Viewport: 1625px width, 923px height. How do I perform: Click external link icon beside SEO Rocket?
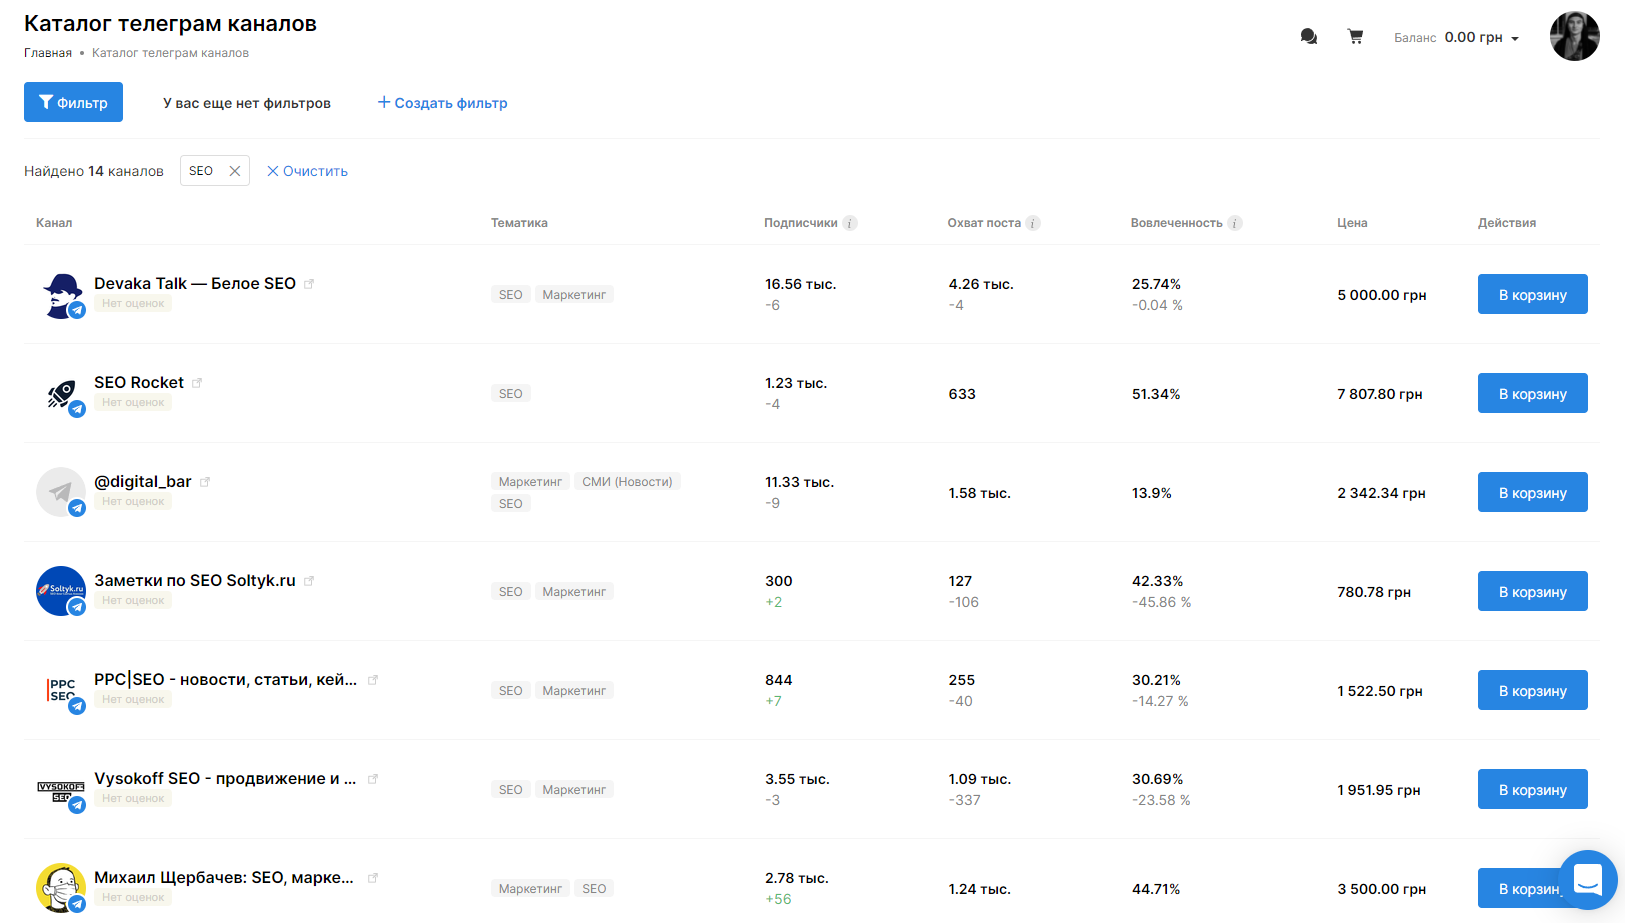(x=197, y=383)
